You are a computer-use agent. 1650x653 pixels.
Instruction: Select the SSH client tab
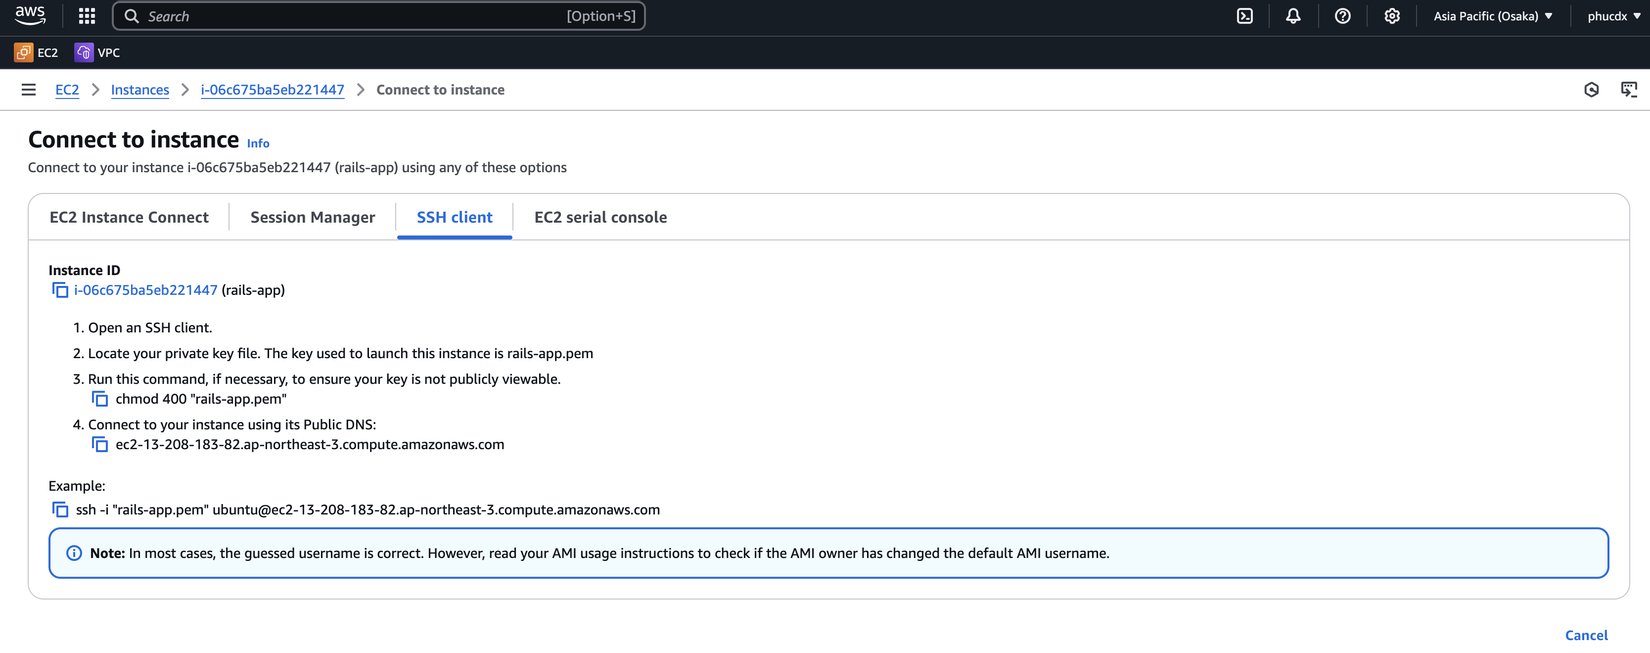pyautogui.click(x=455, y=217)
